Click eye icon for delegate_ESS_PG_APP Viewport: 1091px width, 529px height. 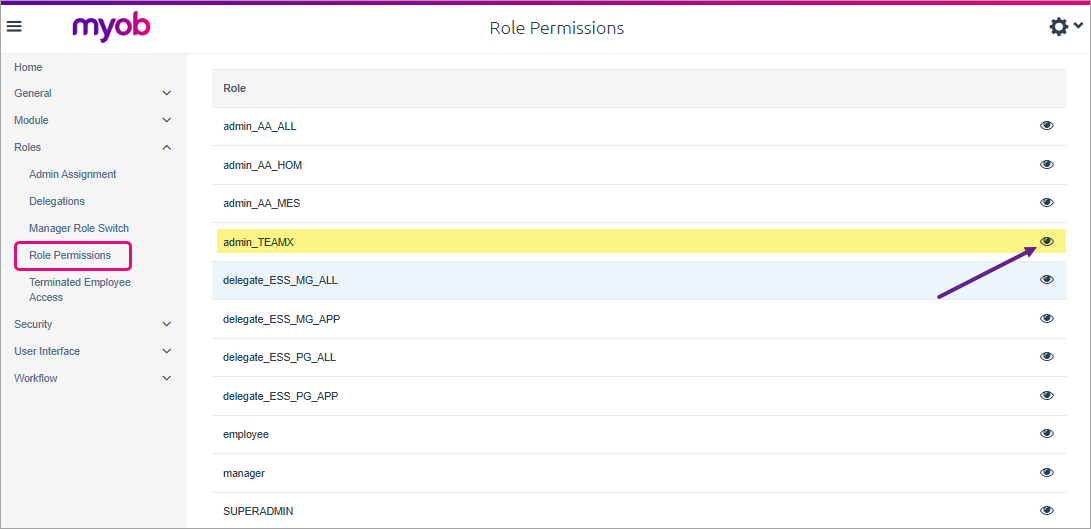click(1047, 396)
